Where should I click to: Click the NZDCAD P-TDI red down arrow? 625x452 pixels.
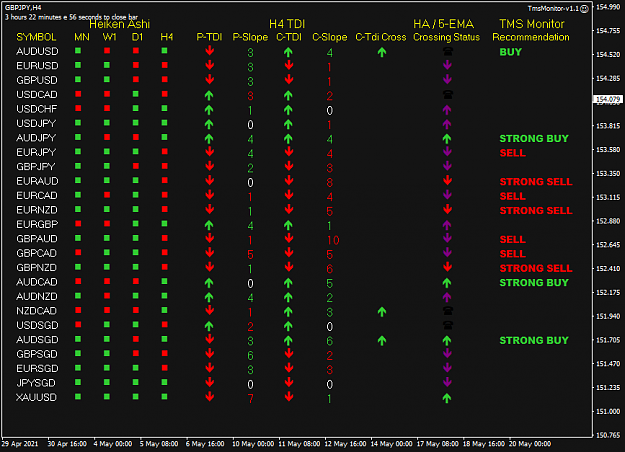pos(209,311)
